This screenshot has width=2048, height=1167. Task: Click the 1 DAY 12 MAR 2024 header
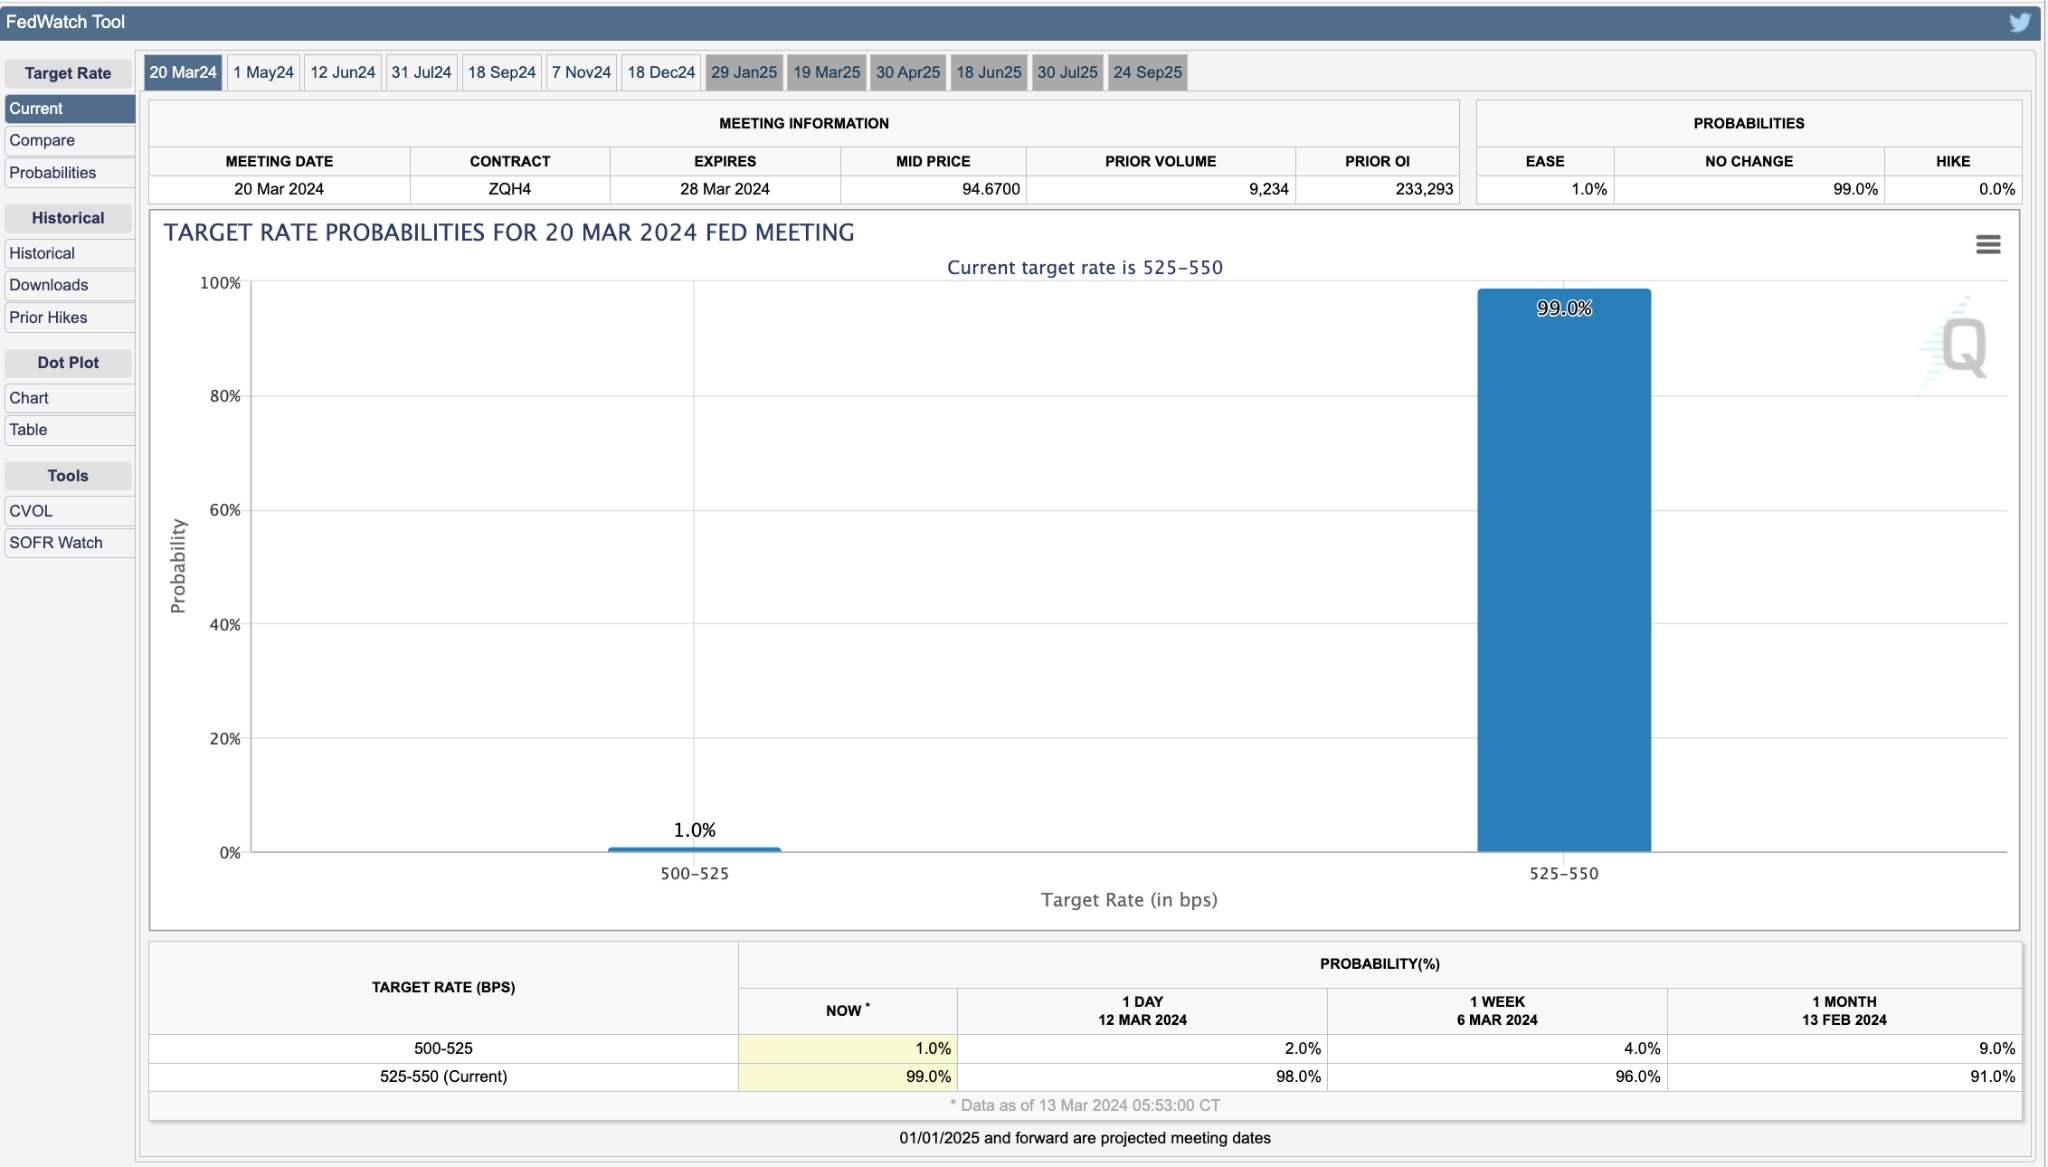[1142, 1011]
